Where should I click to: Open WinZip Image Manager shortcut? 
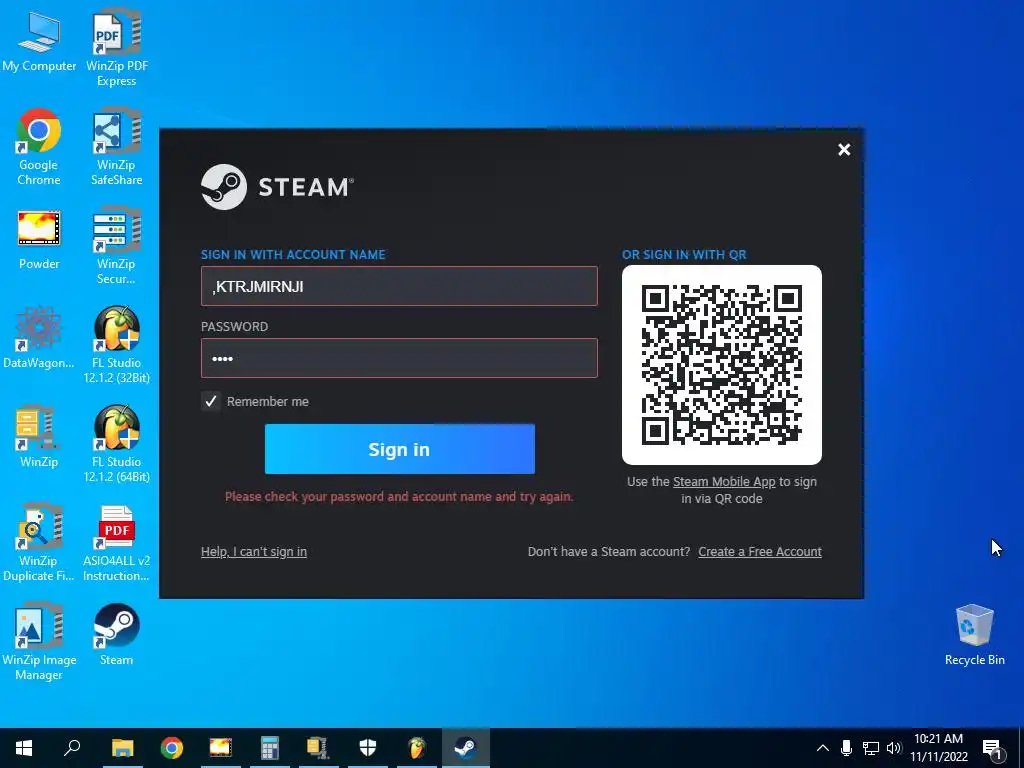(x=39, y=642)
